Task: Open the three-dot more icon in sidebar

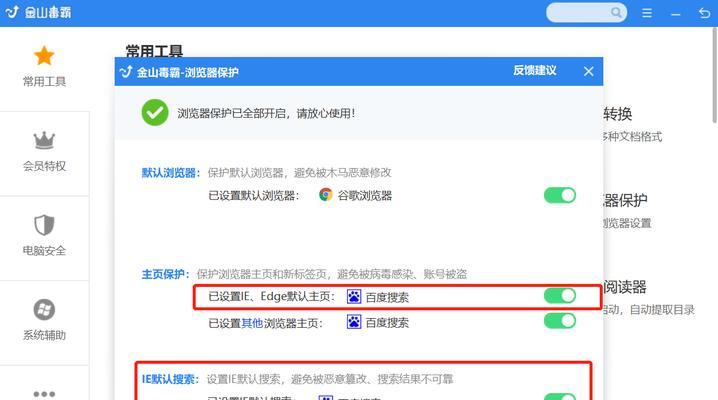Action: pos(44,394)
